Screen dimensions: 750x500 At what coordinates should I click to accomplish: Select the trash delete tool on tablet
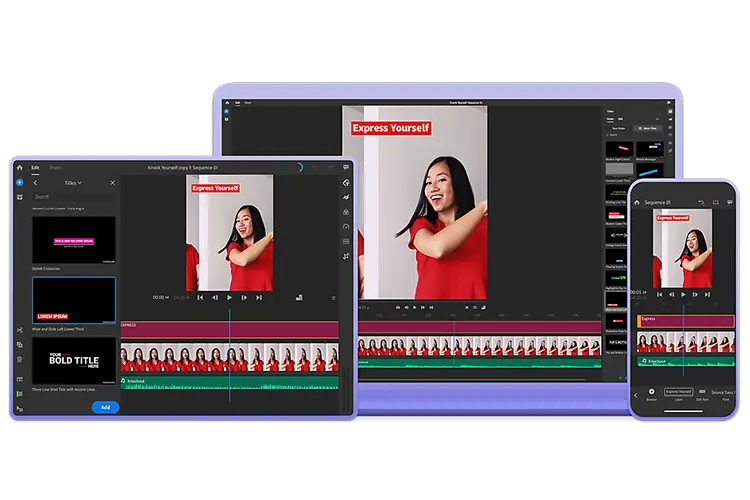point(20,359)
